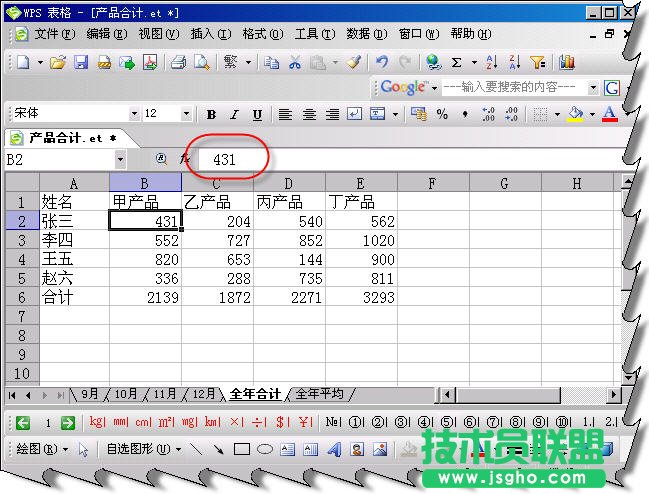Toggle Bold formatting
Screen dimensions: 649x494
tap(211, 114)
